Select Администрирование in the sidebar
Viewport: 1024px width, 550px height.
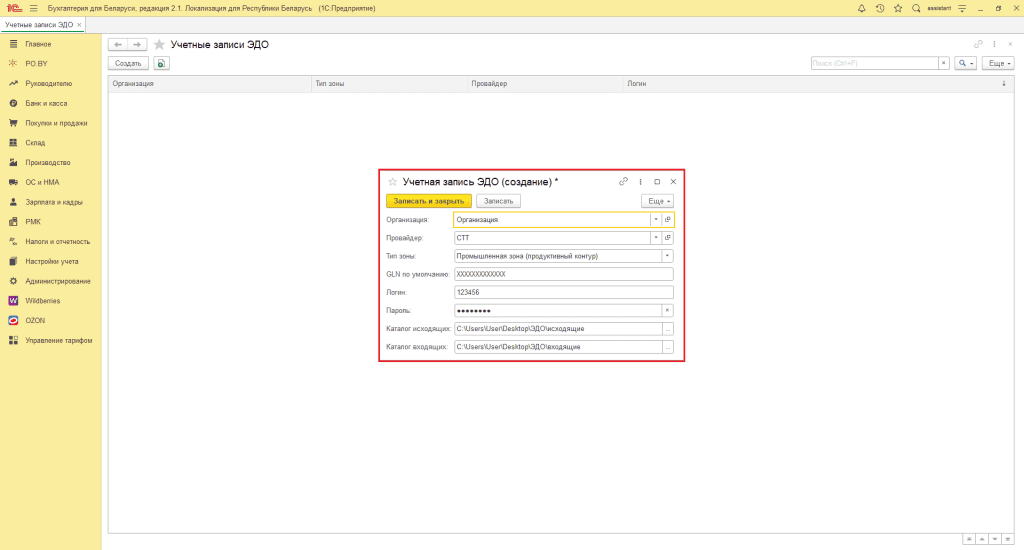tap(57, 281)
